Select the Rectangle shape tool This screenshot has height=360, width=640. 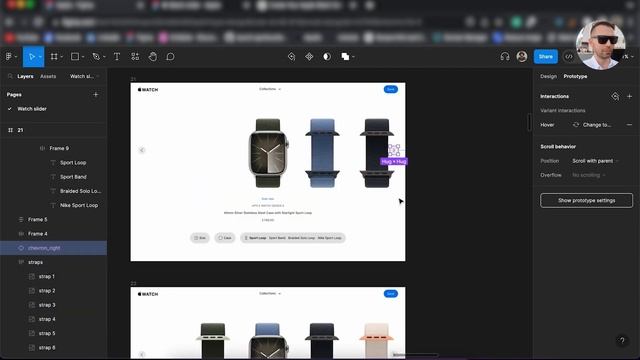click(75, 57)
